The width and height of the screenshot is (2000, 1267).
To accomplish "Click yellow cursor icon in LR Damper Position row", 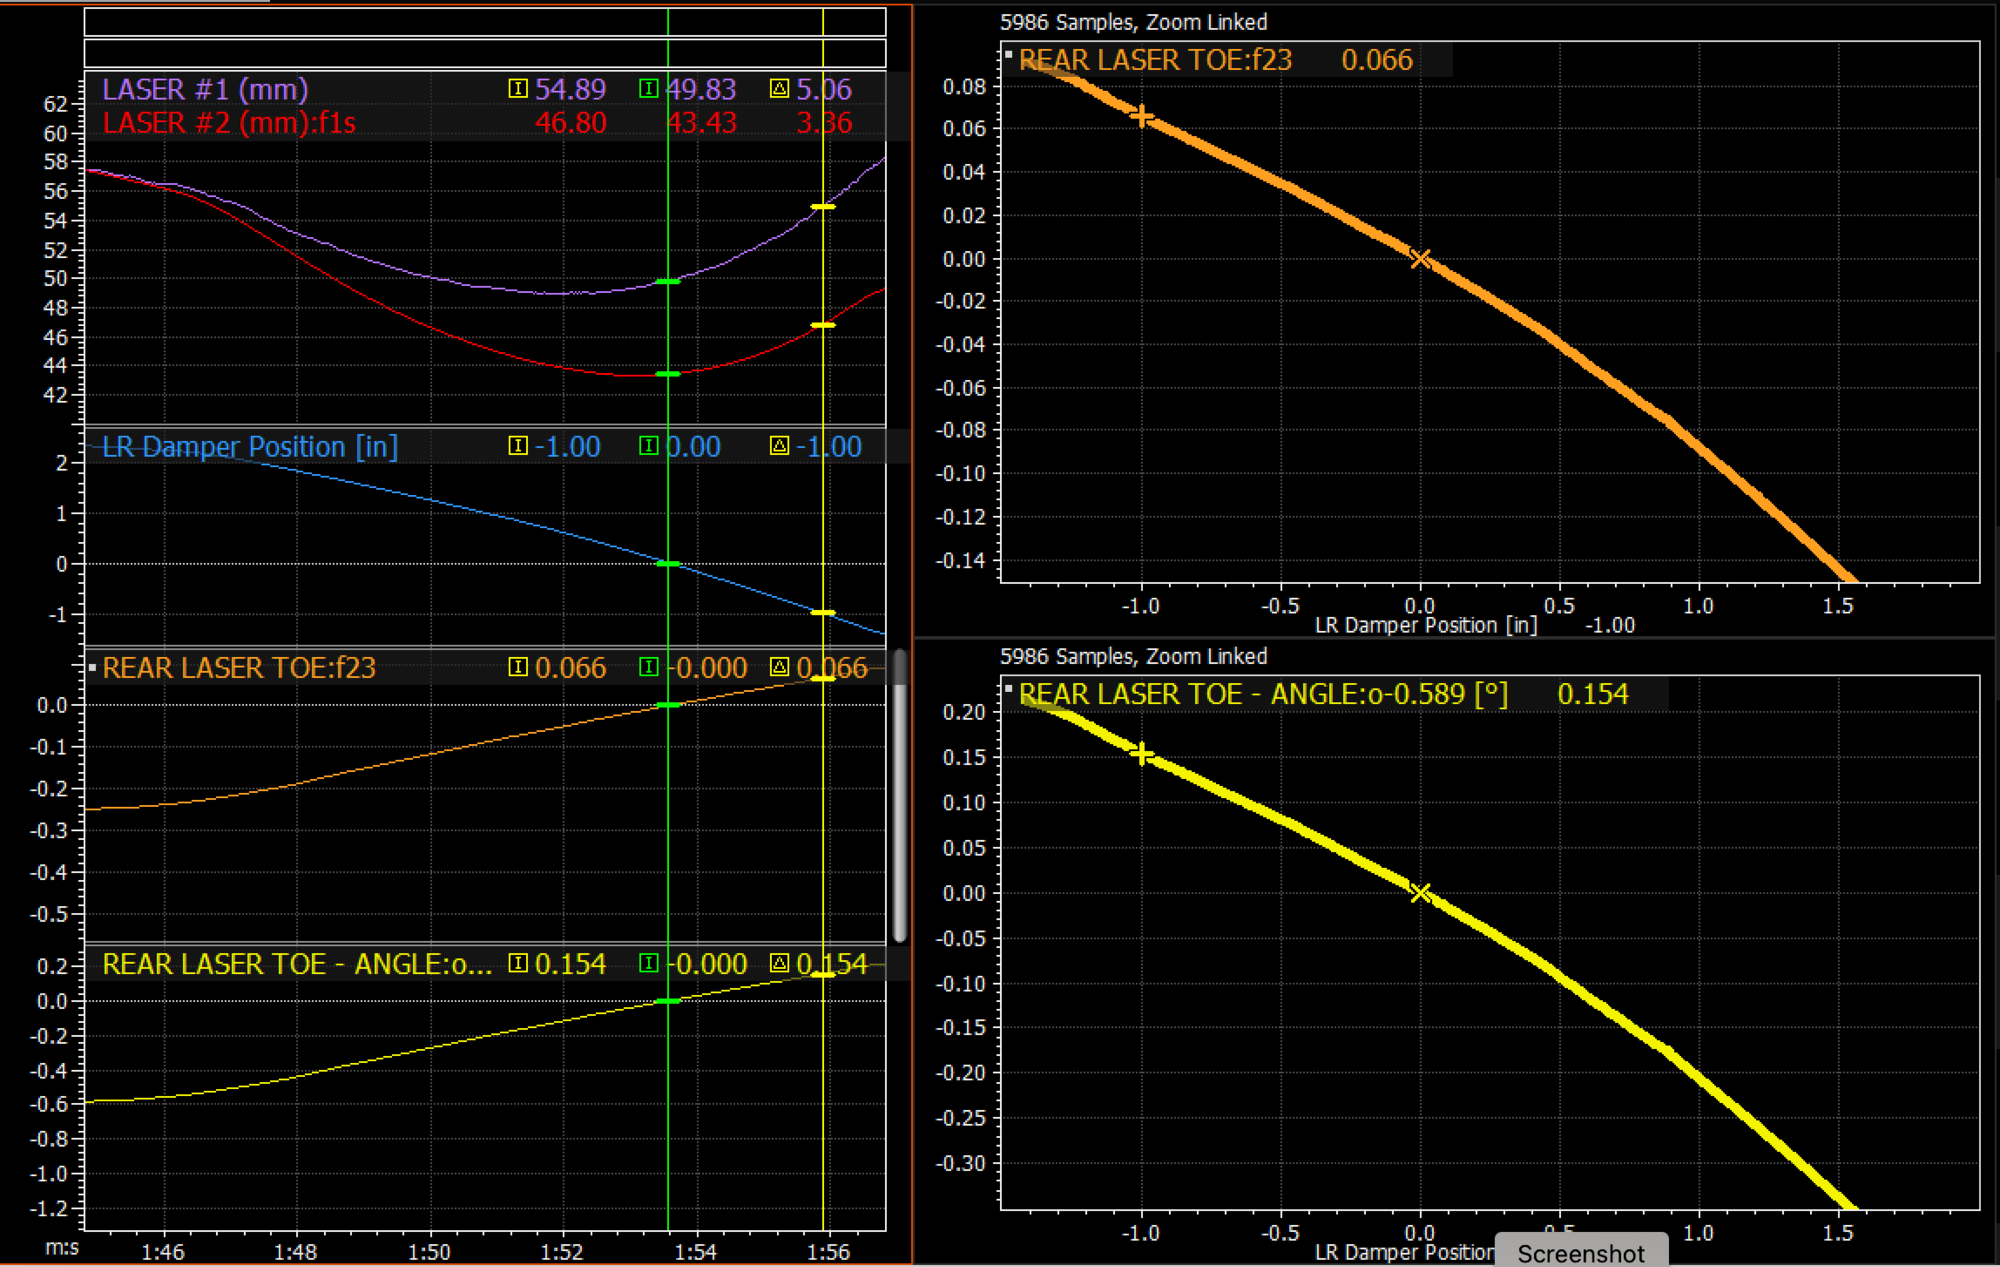I will point(518,446).
